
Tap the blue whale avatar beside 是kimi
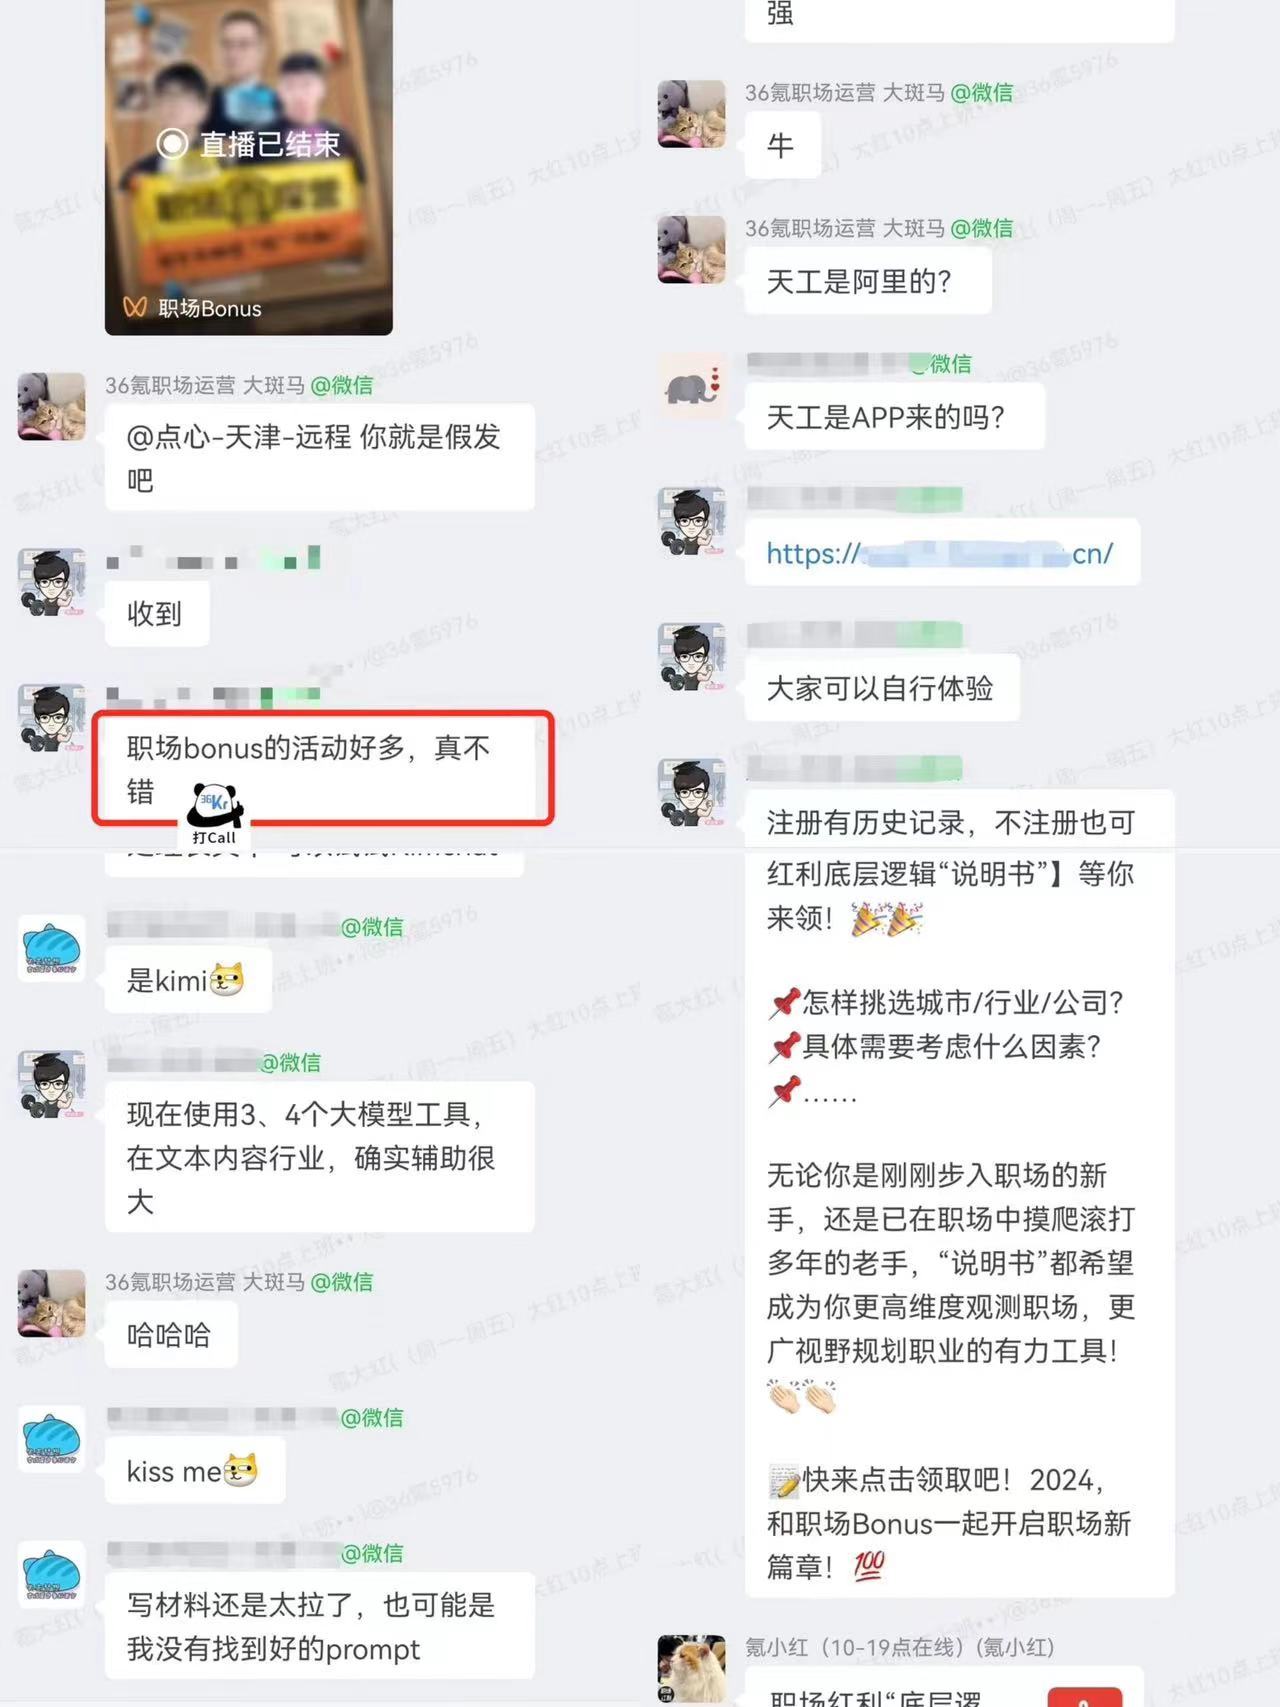pyautogui.click(x=52, y=948)
